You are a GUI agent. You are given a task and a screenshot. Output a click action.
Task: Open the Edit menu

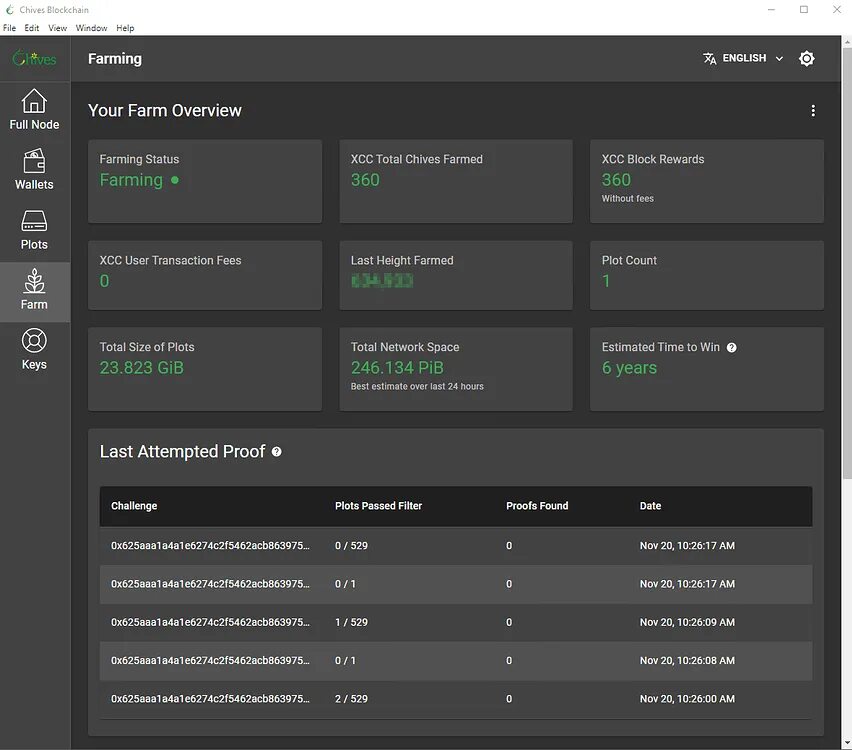(x=32, y=28)
